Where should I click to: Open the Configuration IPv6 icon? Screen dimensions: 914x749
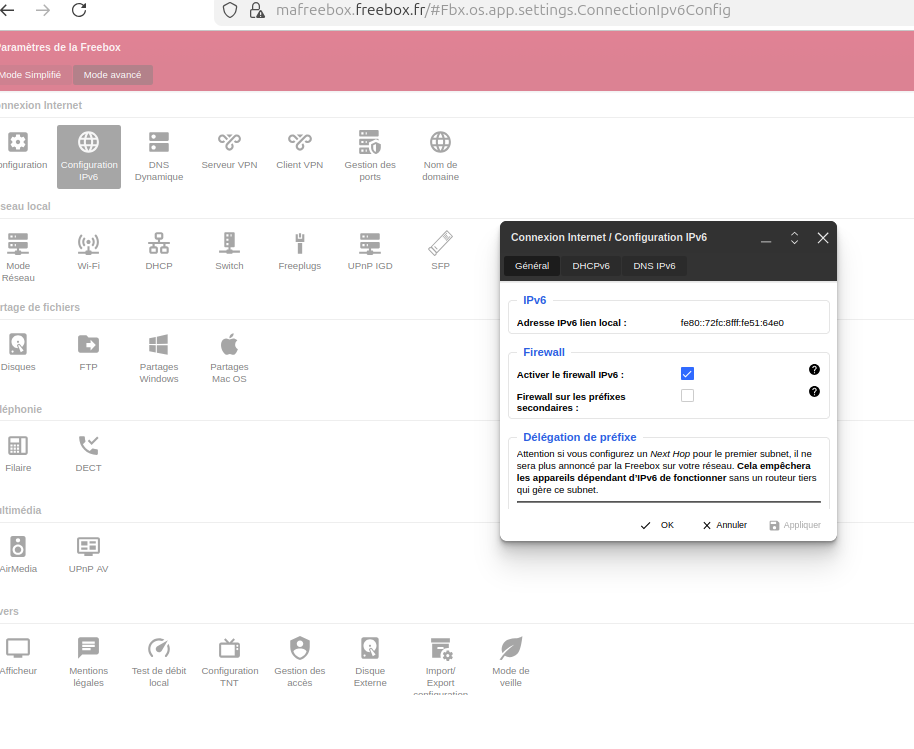89,157
